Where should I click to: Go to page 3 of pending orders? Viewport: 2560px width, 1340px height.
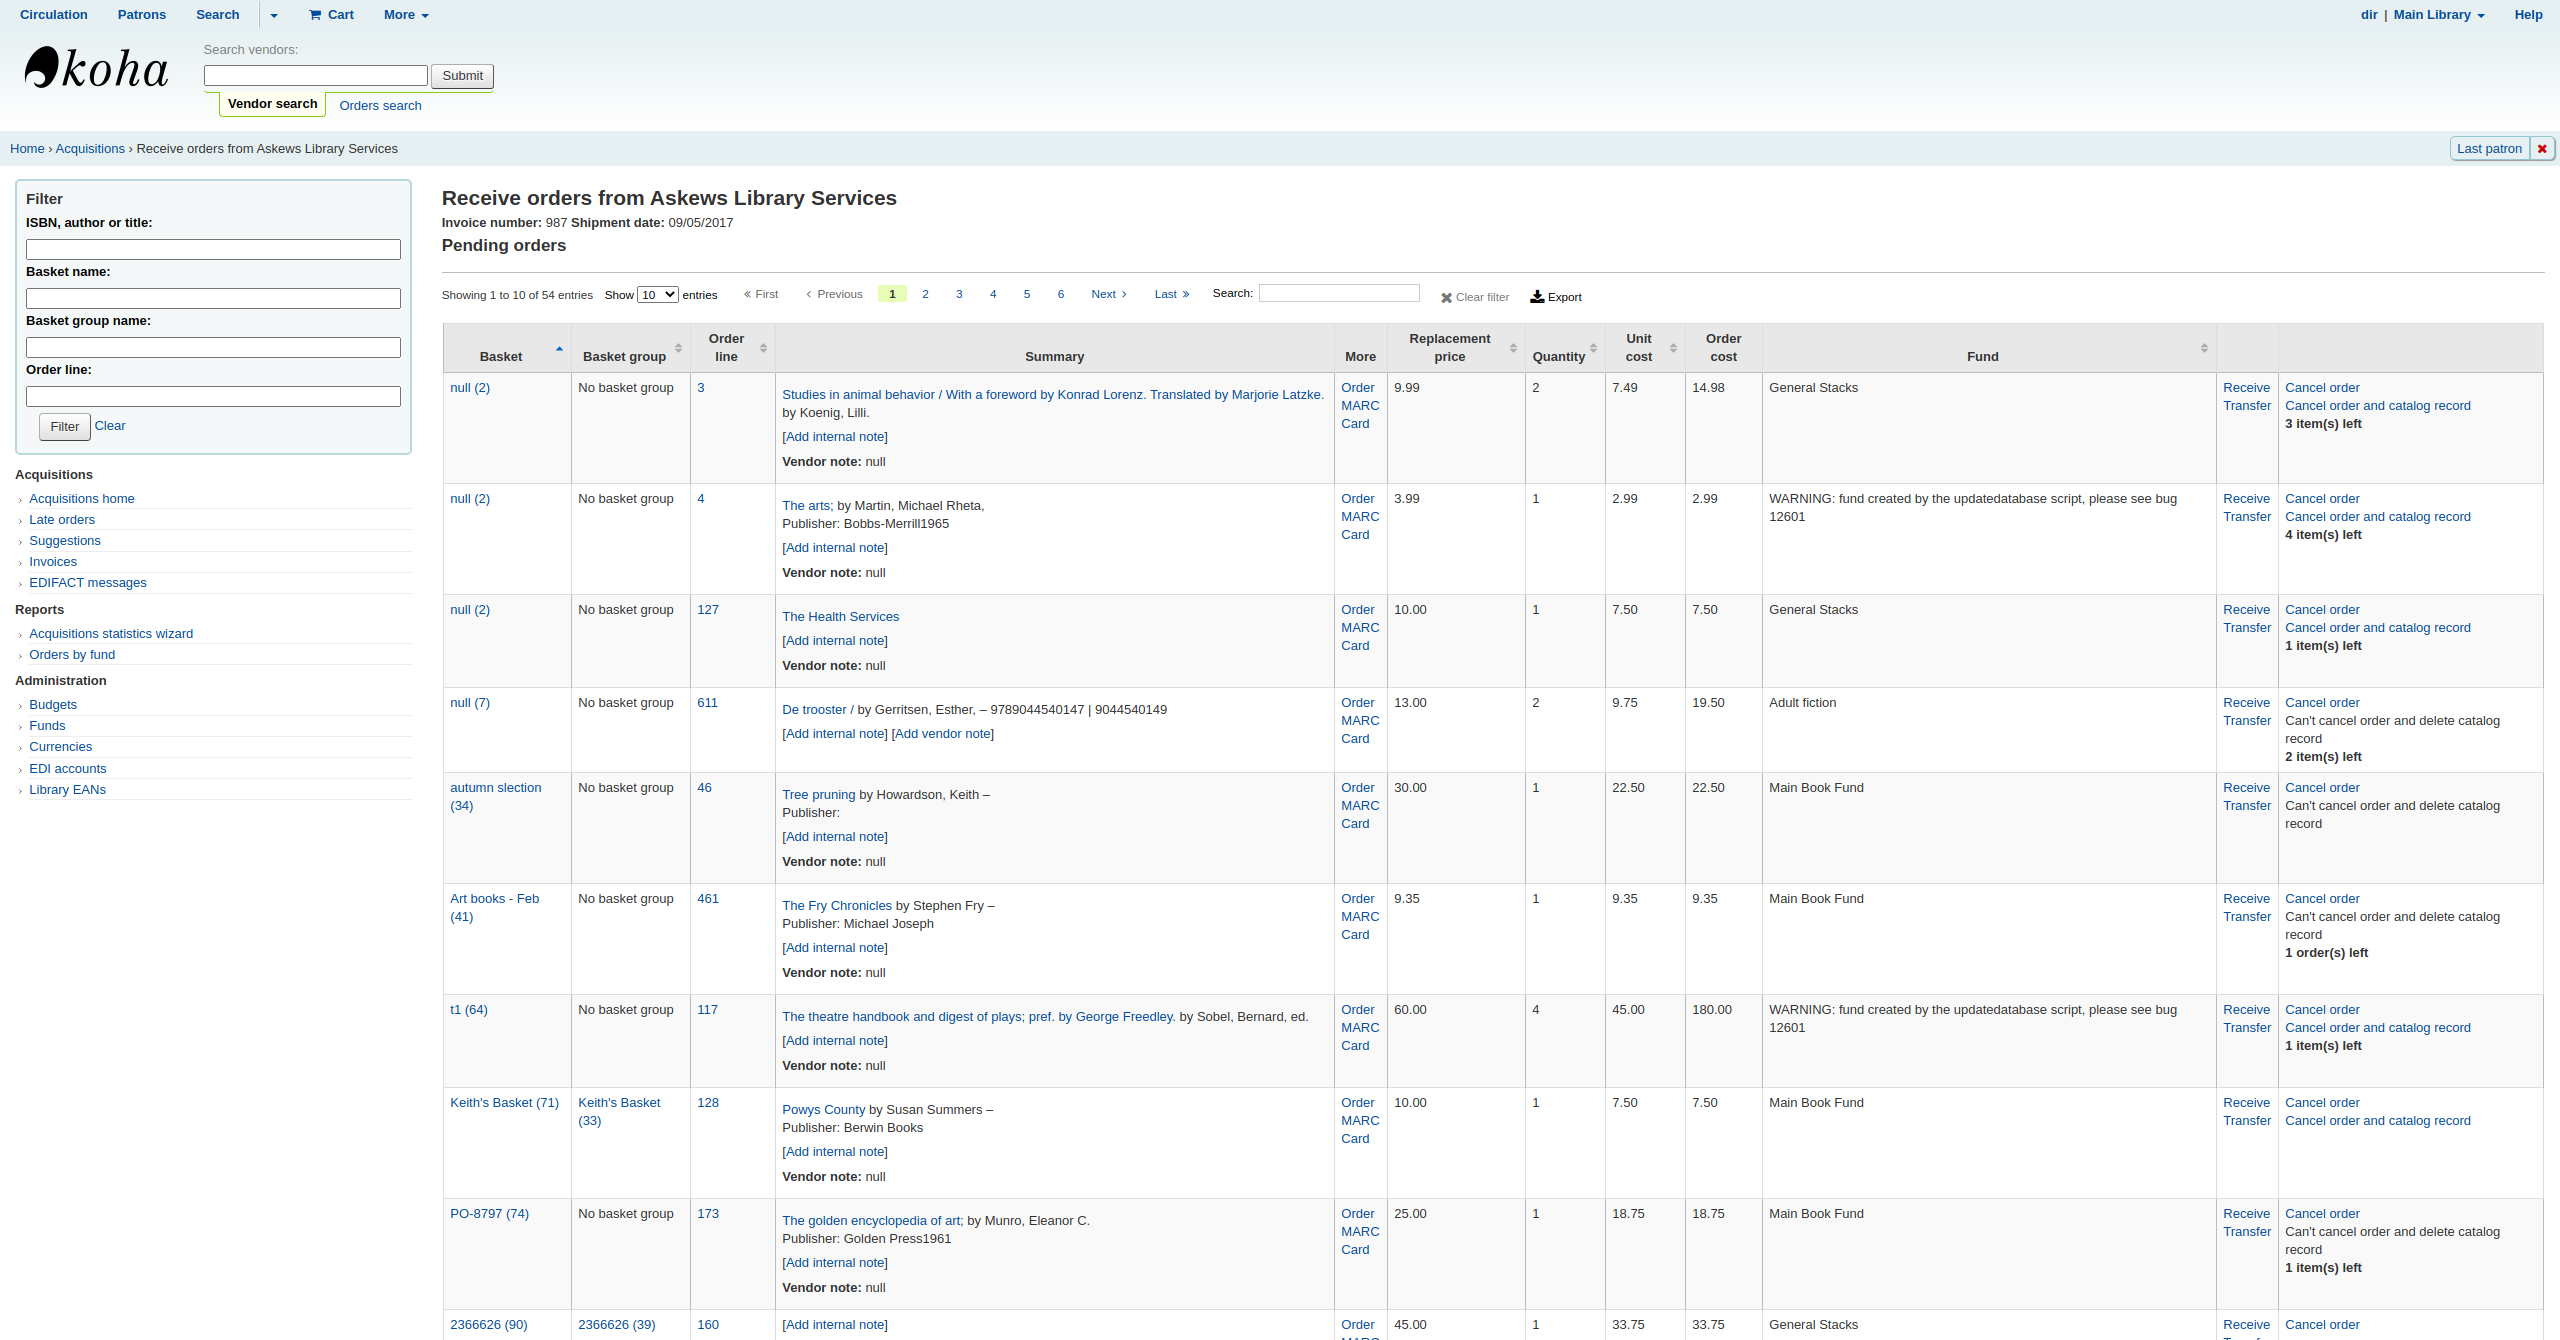pyautogui.click(x=959, y=294)
